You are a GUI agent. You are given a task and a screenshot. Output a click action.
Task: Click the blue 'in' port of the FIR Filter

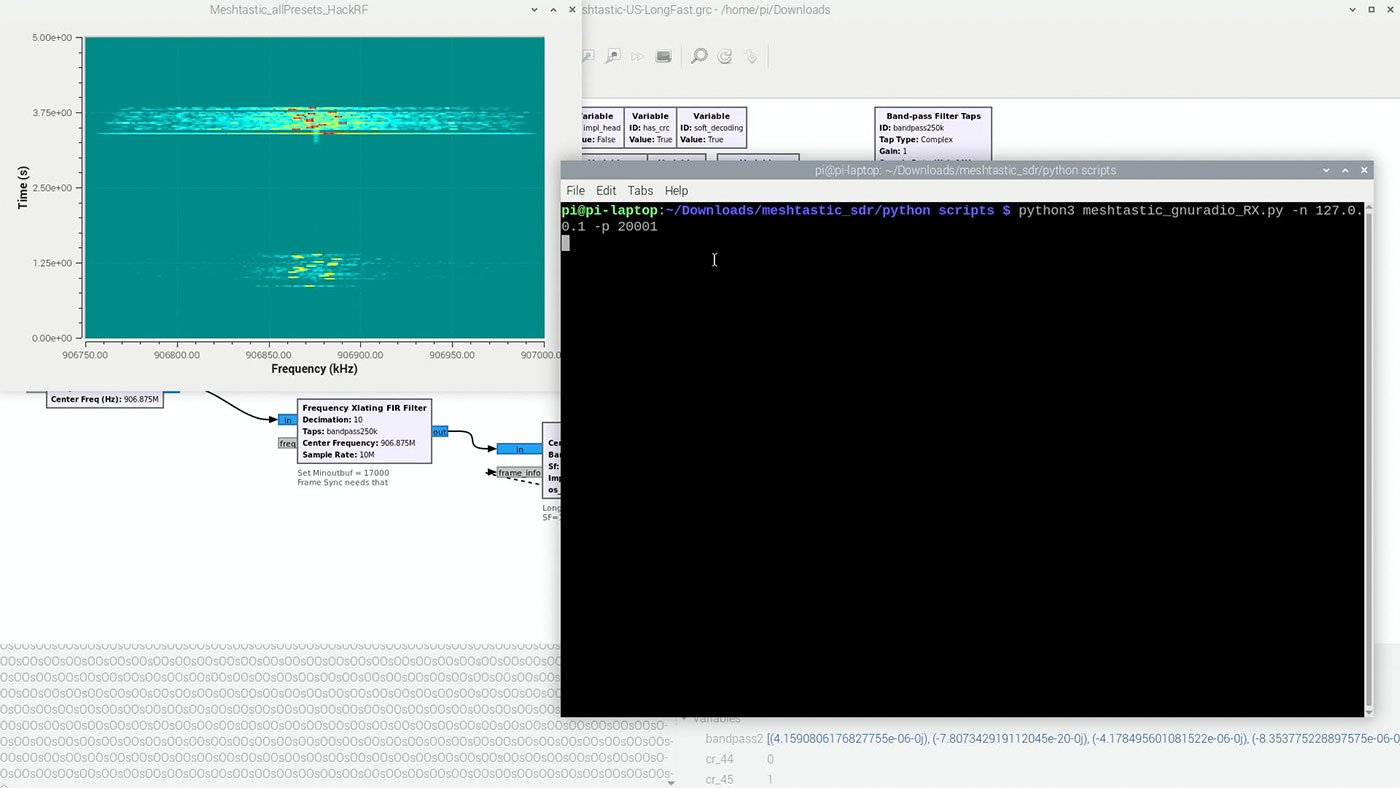click(288, 420)
